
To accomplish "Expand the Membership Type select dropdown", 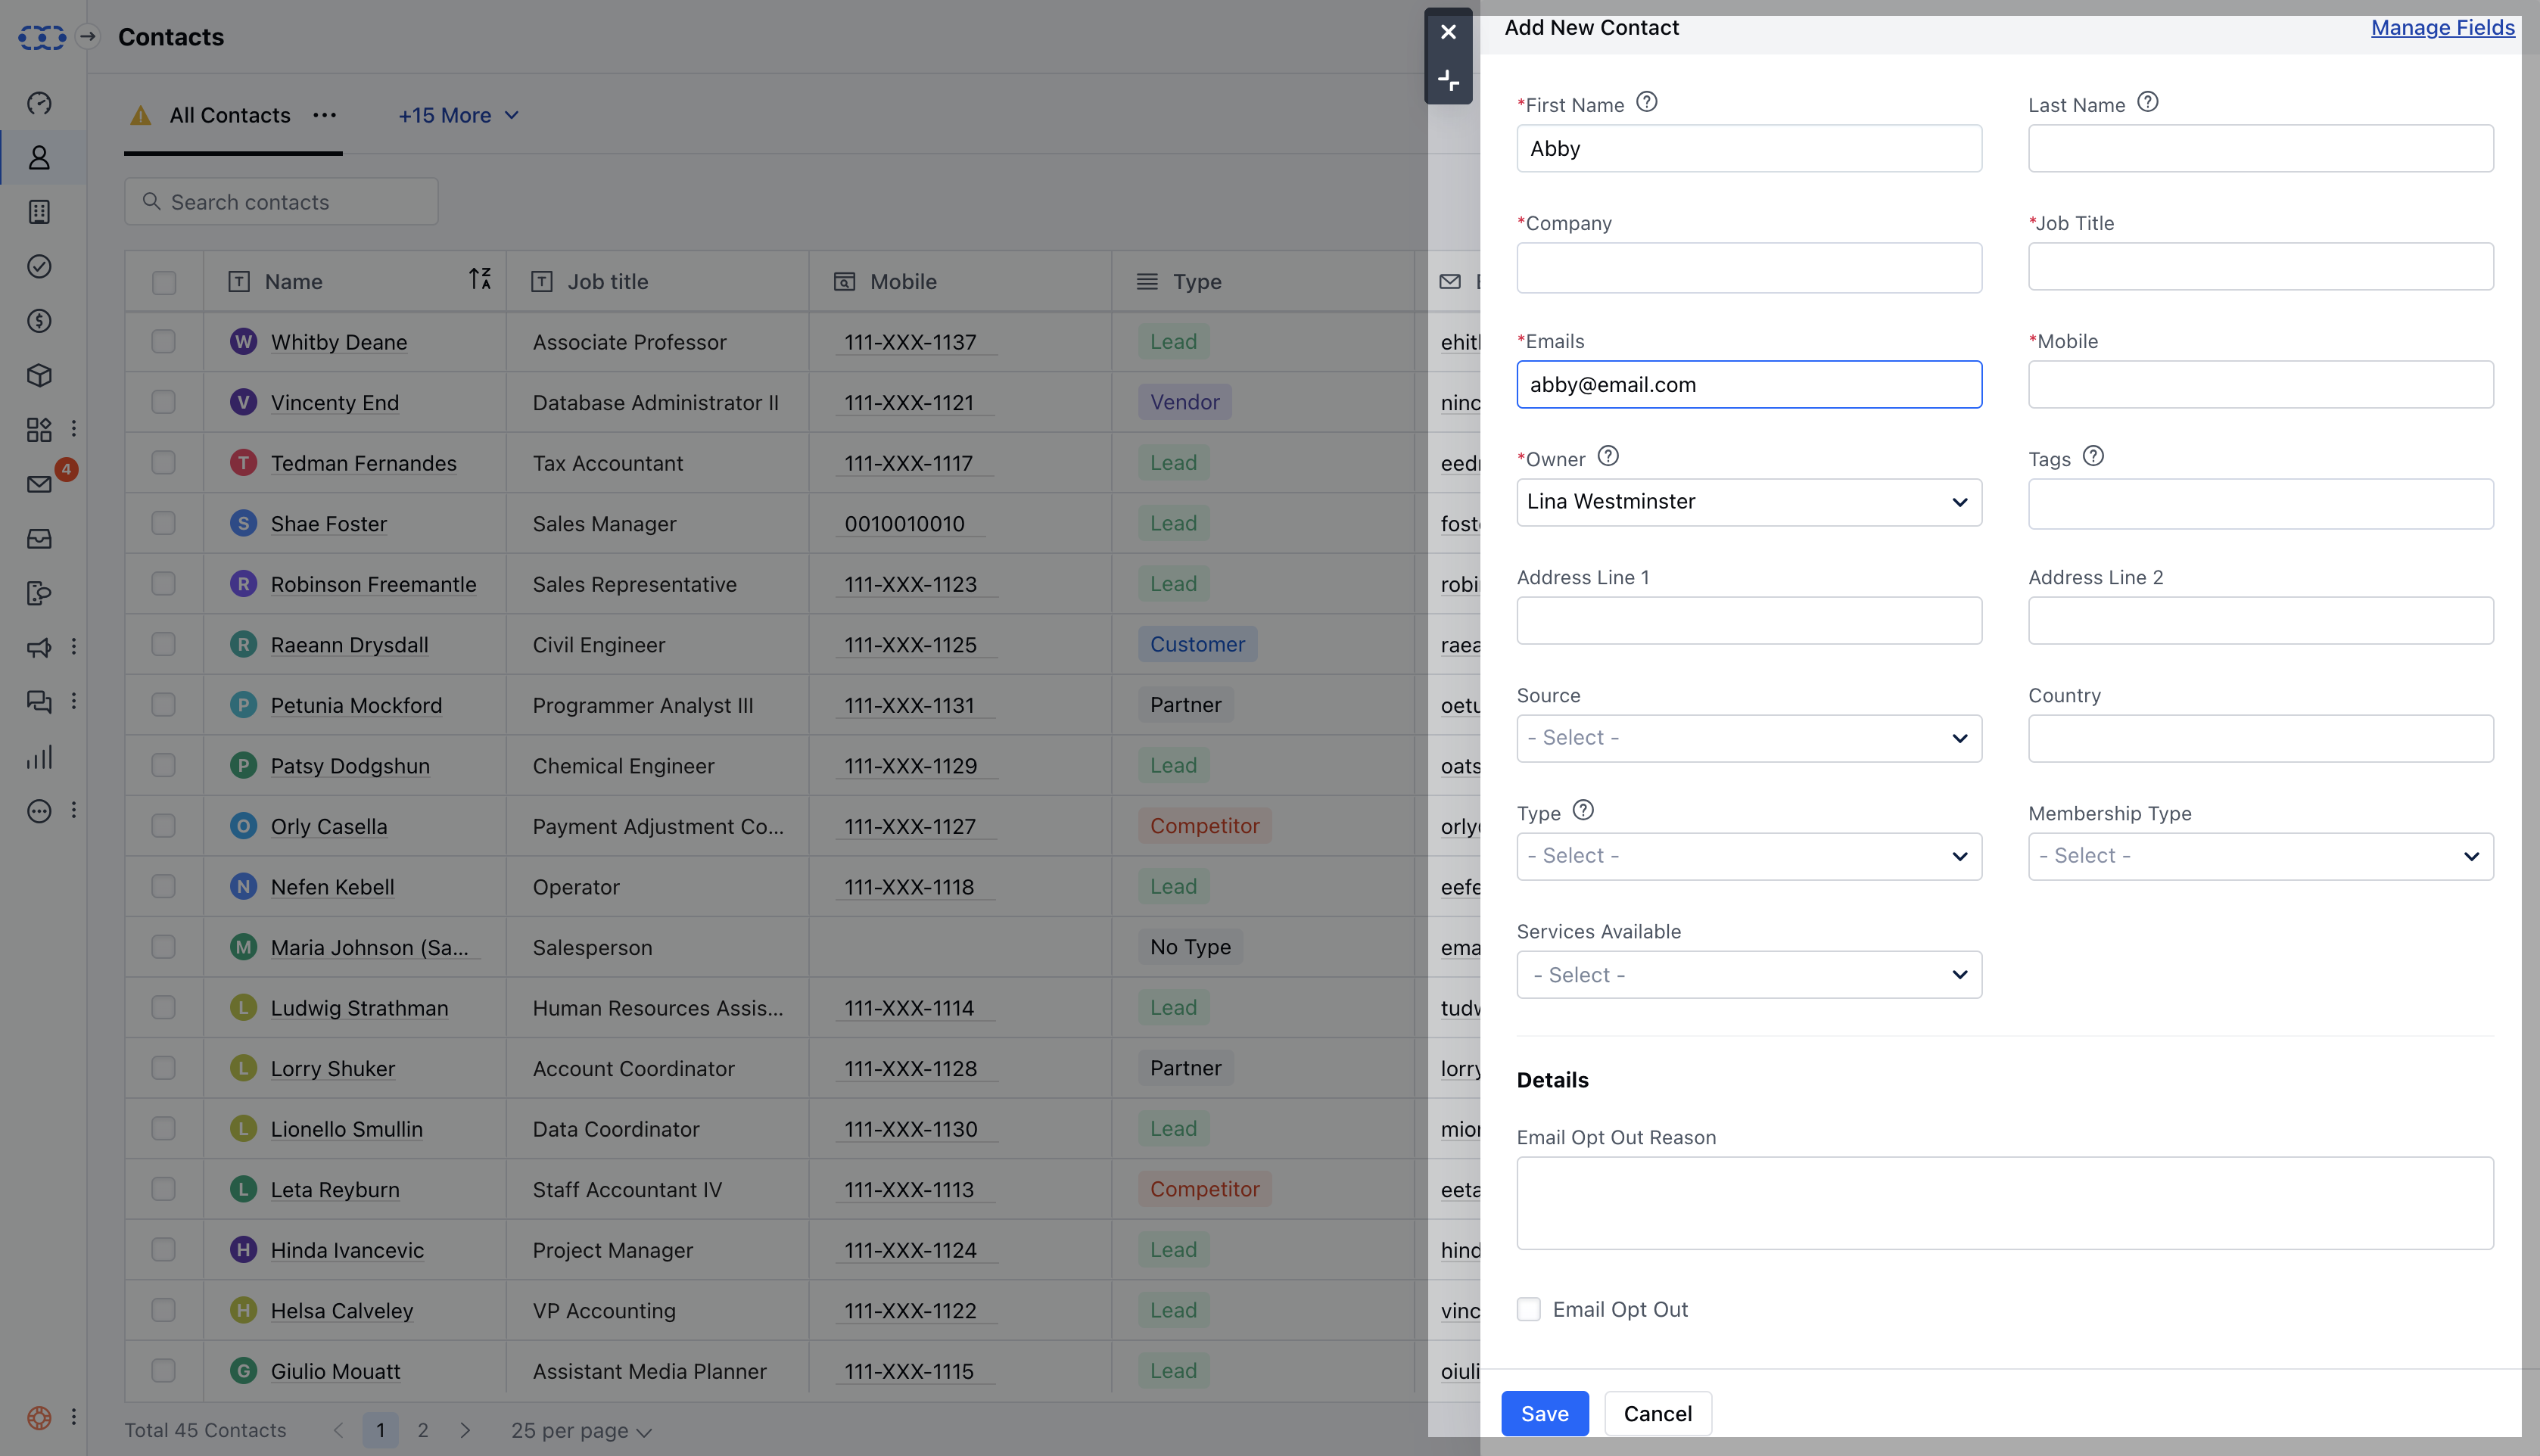I will 2259,856.
